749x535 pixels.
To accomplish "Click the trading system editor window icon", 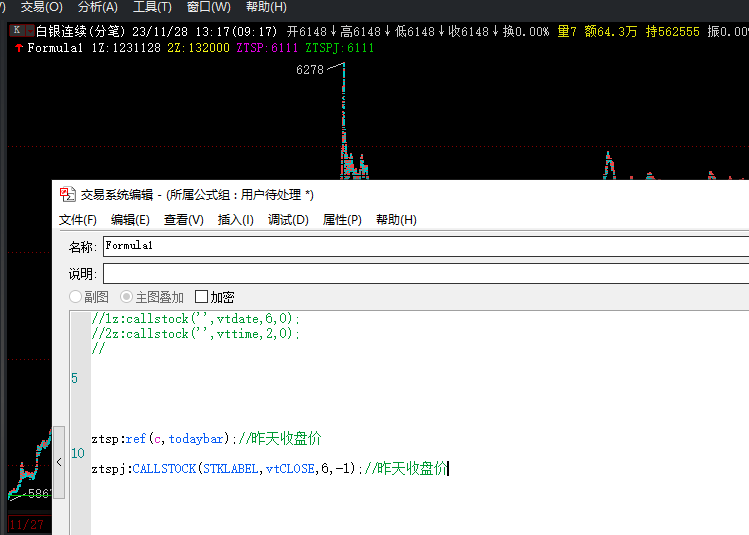I will [x=67, y=194].
